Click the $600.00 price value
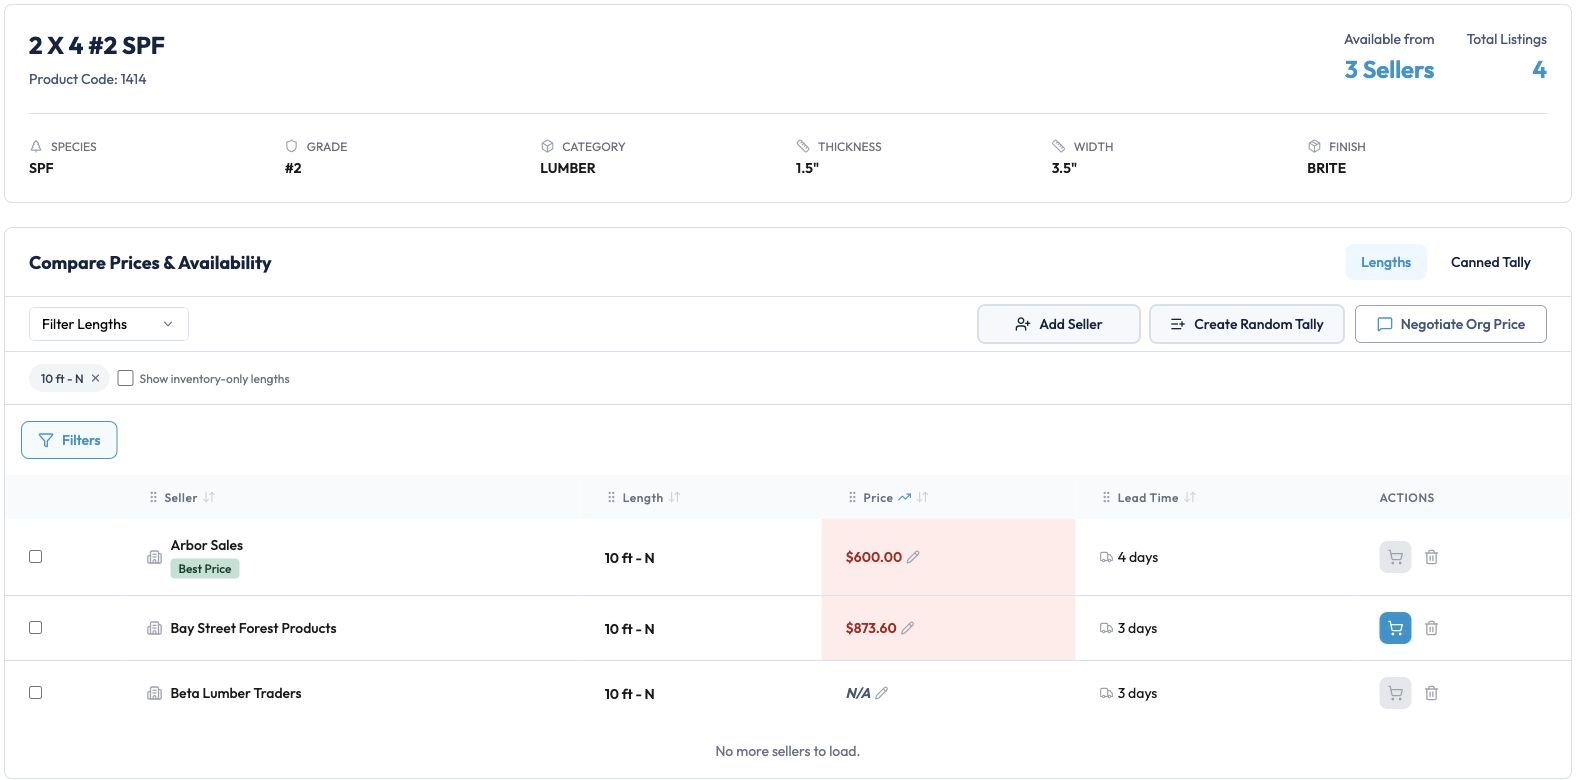Image resolution: width=1580 pixels, height=780 pixels. 874,557
